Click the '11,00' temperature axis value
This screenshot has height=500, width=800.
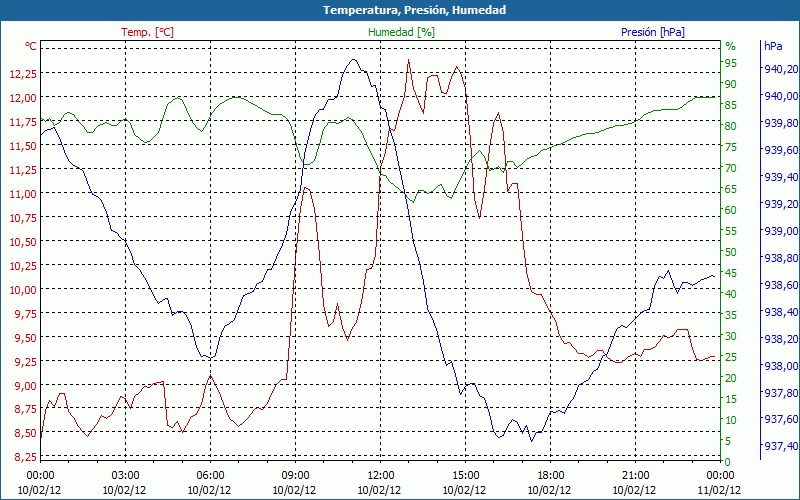pyautogui.click(x=23, y=193)
